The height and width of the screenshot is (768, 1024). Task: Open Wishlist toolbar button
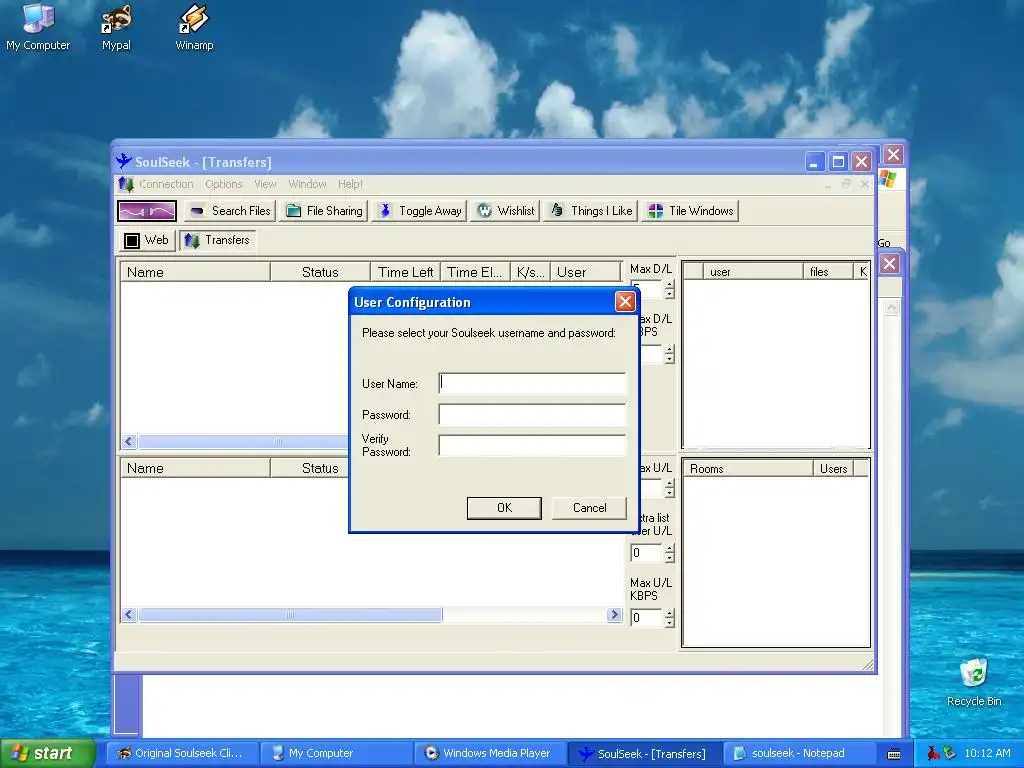coord(505,211)
